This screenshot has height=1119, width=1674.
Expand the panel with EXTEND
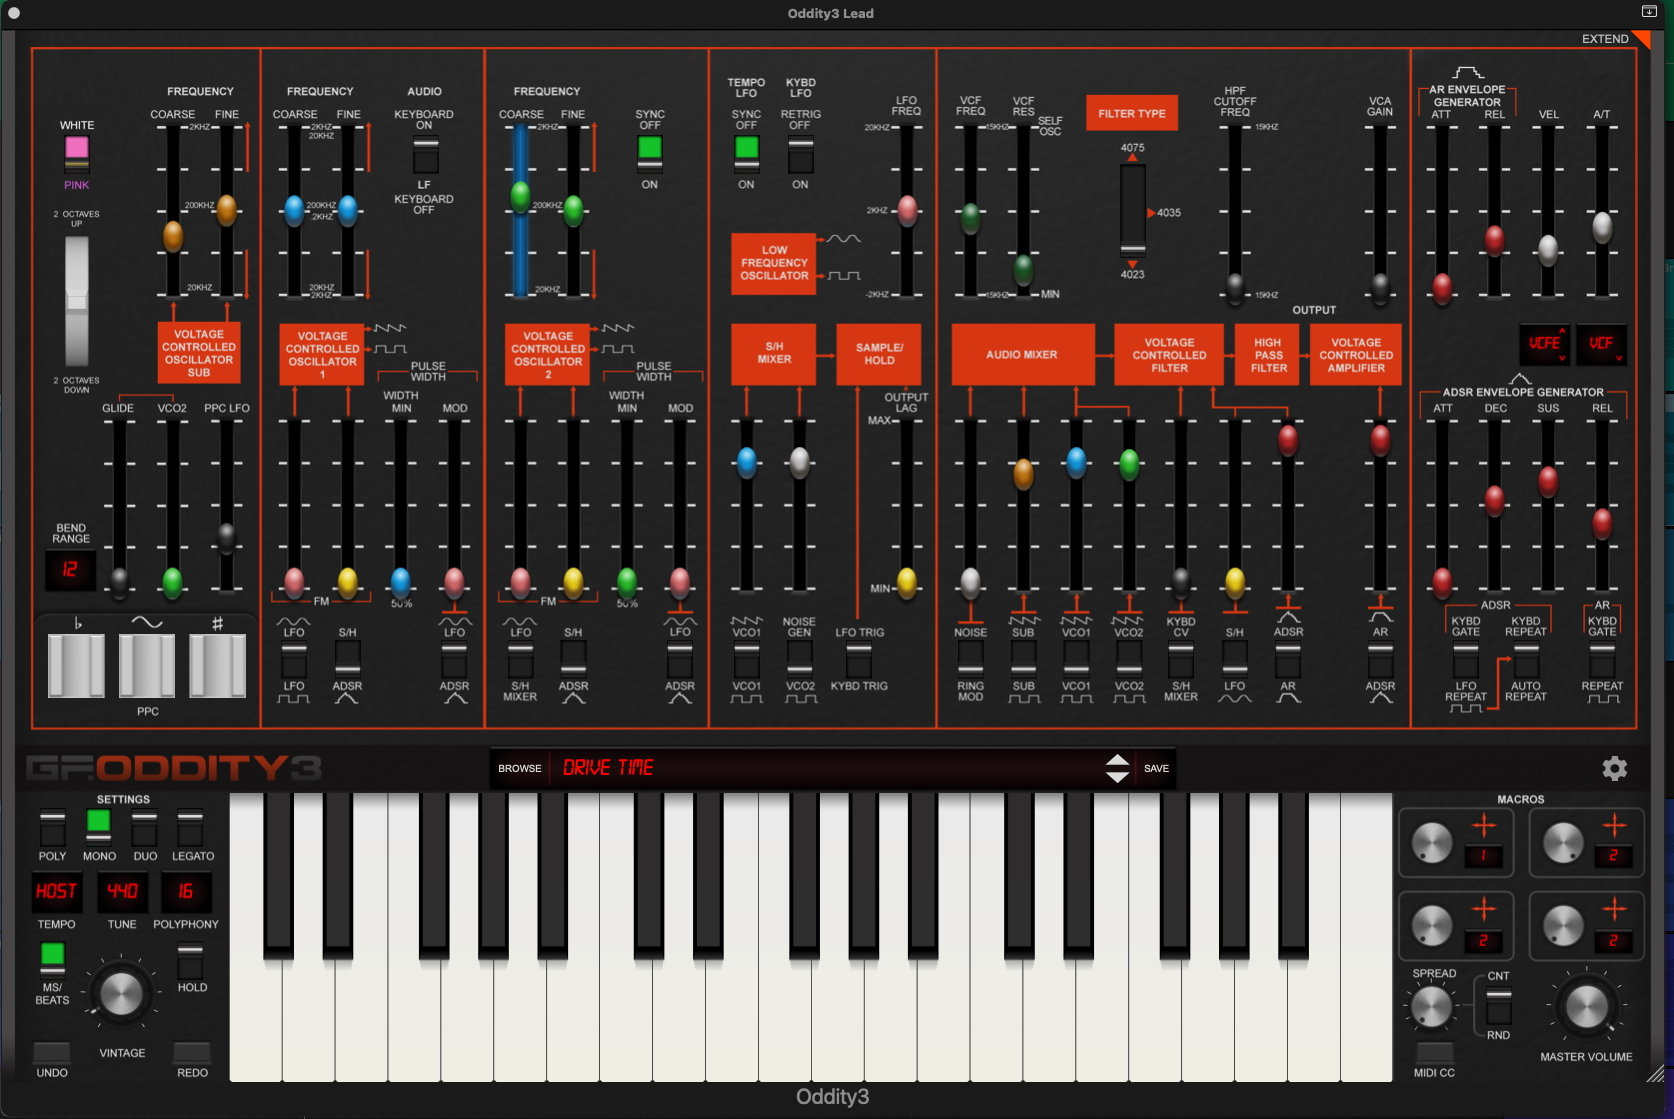click(x=1605, y=39)
